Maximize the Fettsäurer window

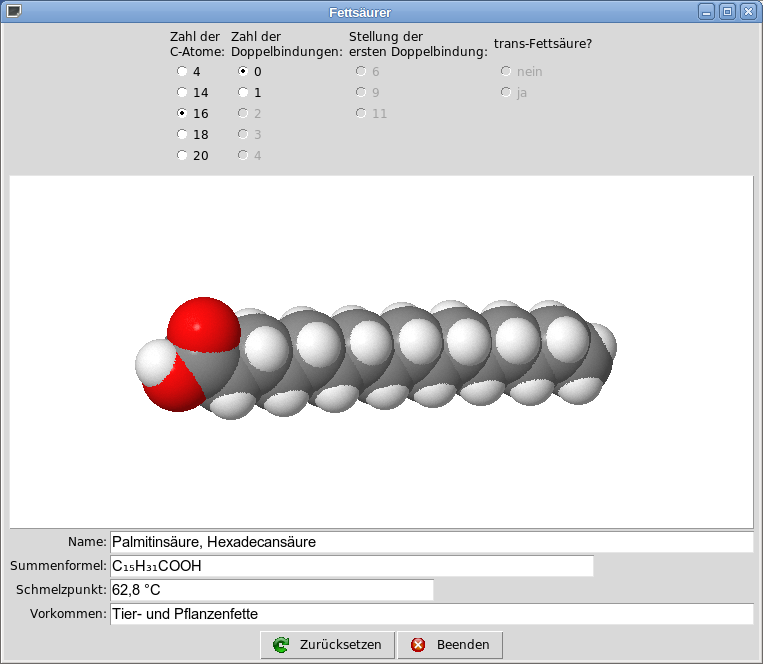click(x=727, y=12)
